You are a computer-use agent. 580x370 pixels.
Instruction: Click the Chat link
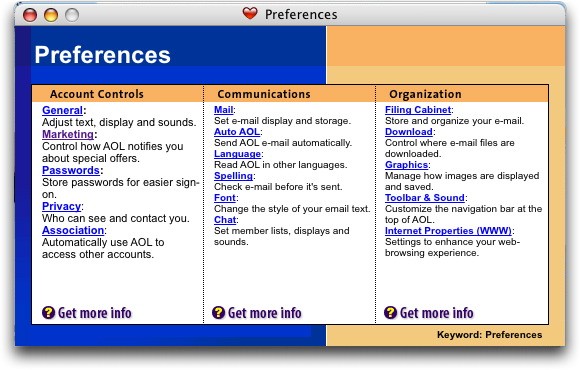tap(225, 220)
